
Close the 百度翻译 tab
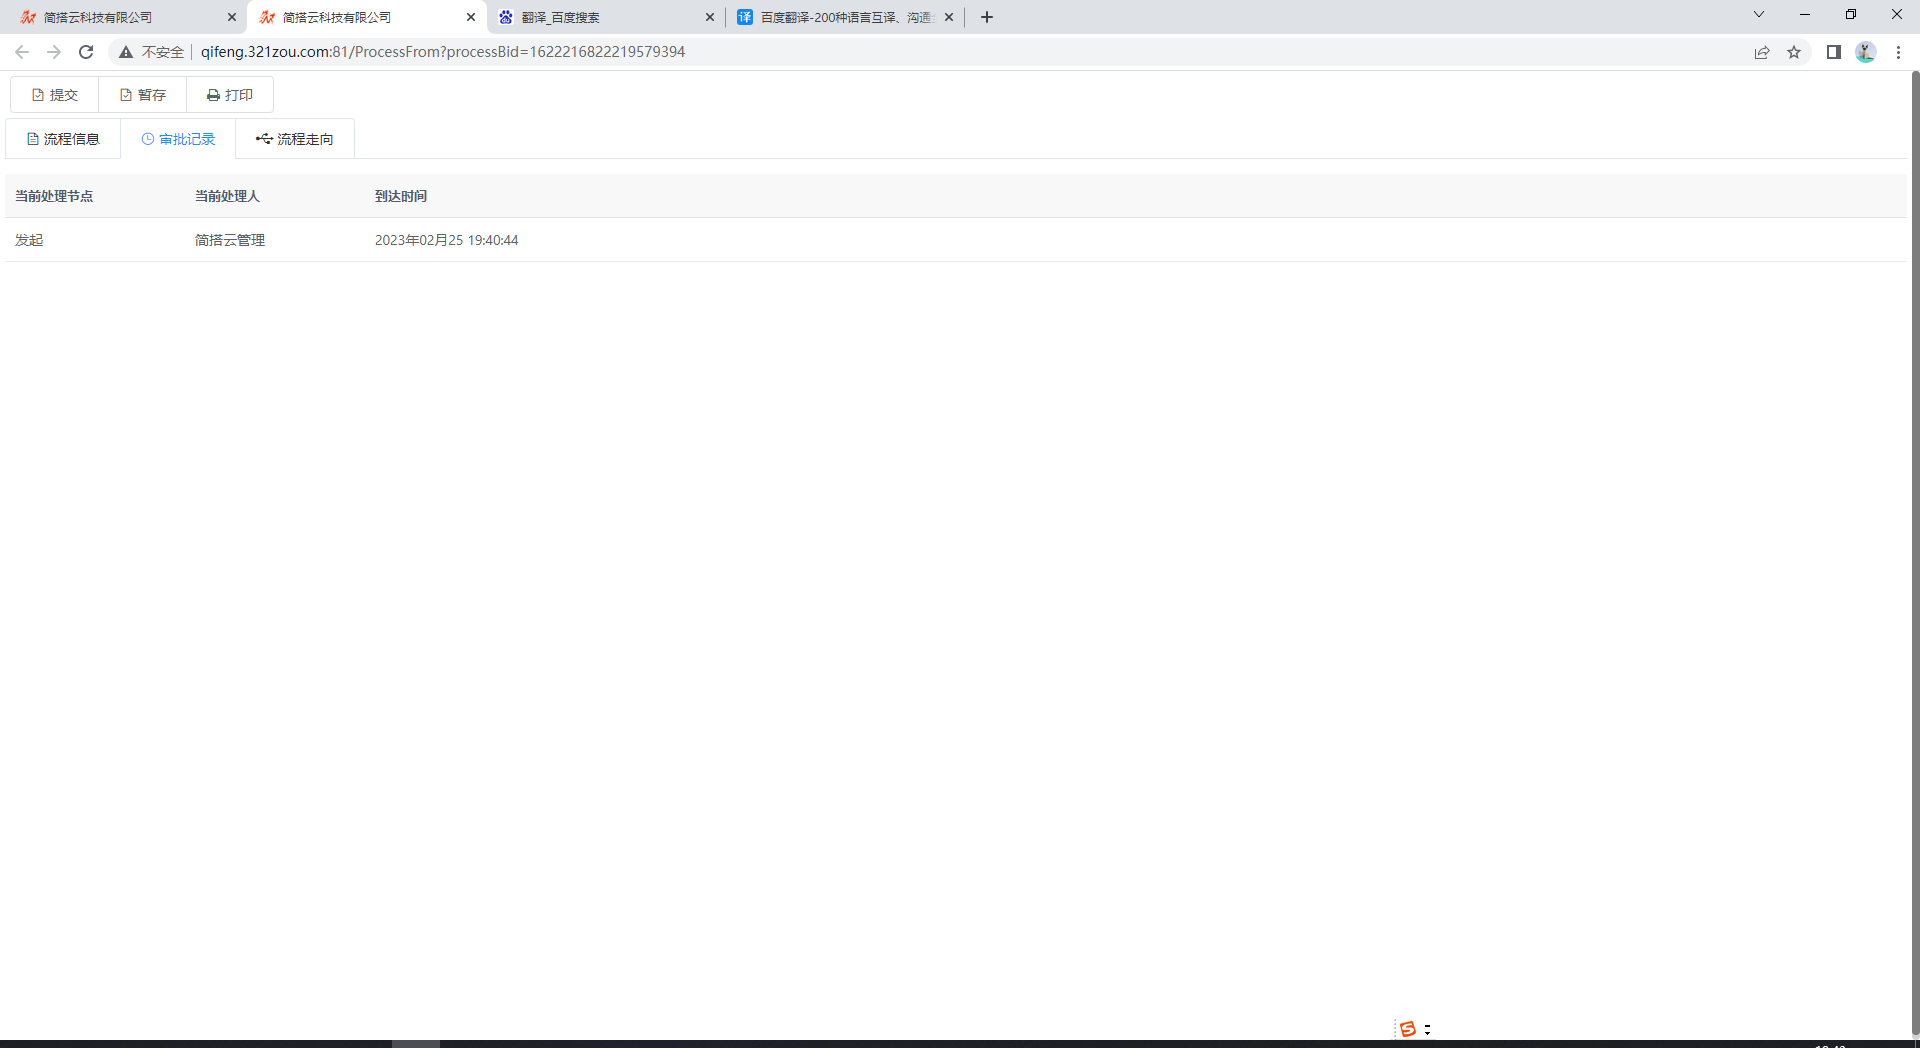[x=949, y=17]
